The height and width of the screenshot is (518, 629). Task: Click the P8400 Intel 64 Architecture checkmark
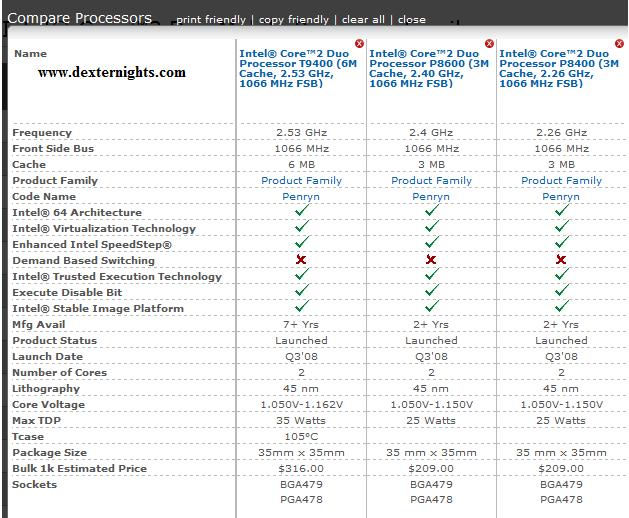click(562, 210)
